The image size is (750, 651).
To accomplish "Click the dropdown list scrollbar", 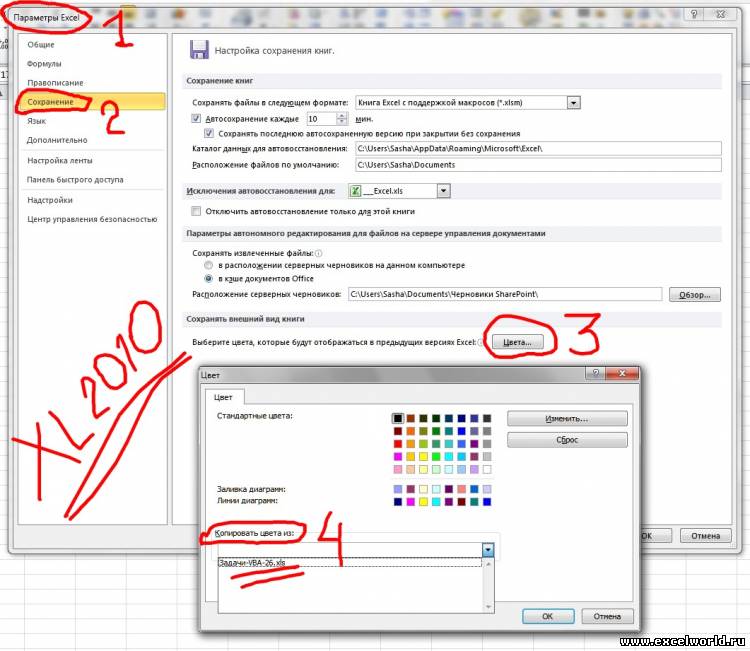I will (488, 585).
